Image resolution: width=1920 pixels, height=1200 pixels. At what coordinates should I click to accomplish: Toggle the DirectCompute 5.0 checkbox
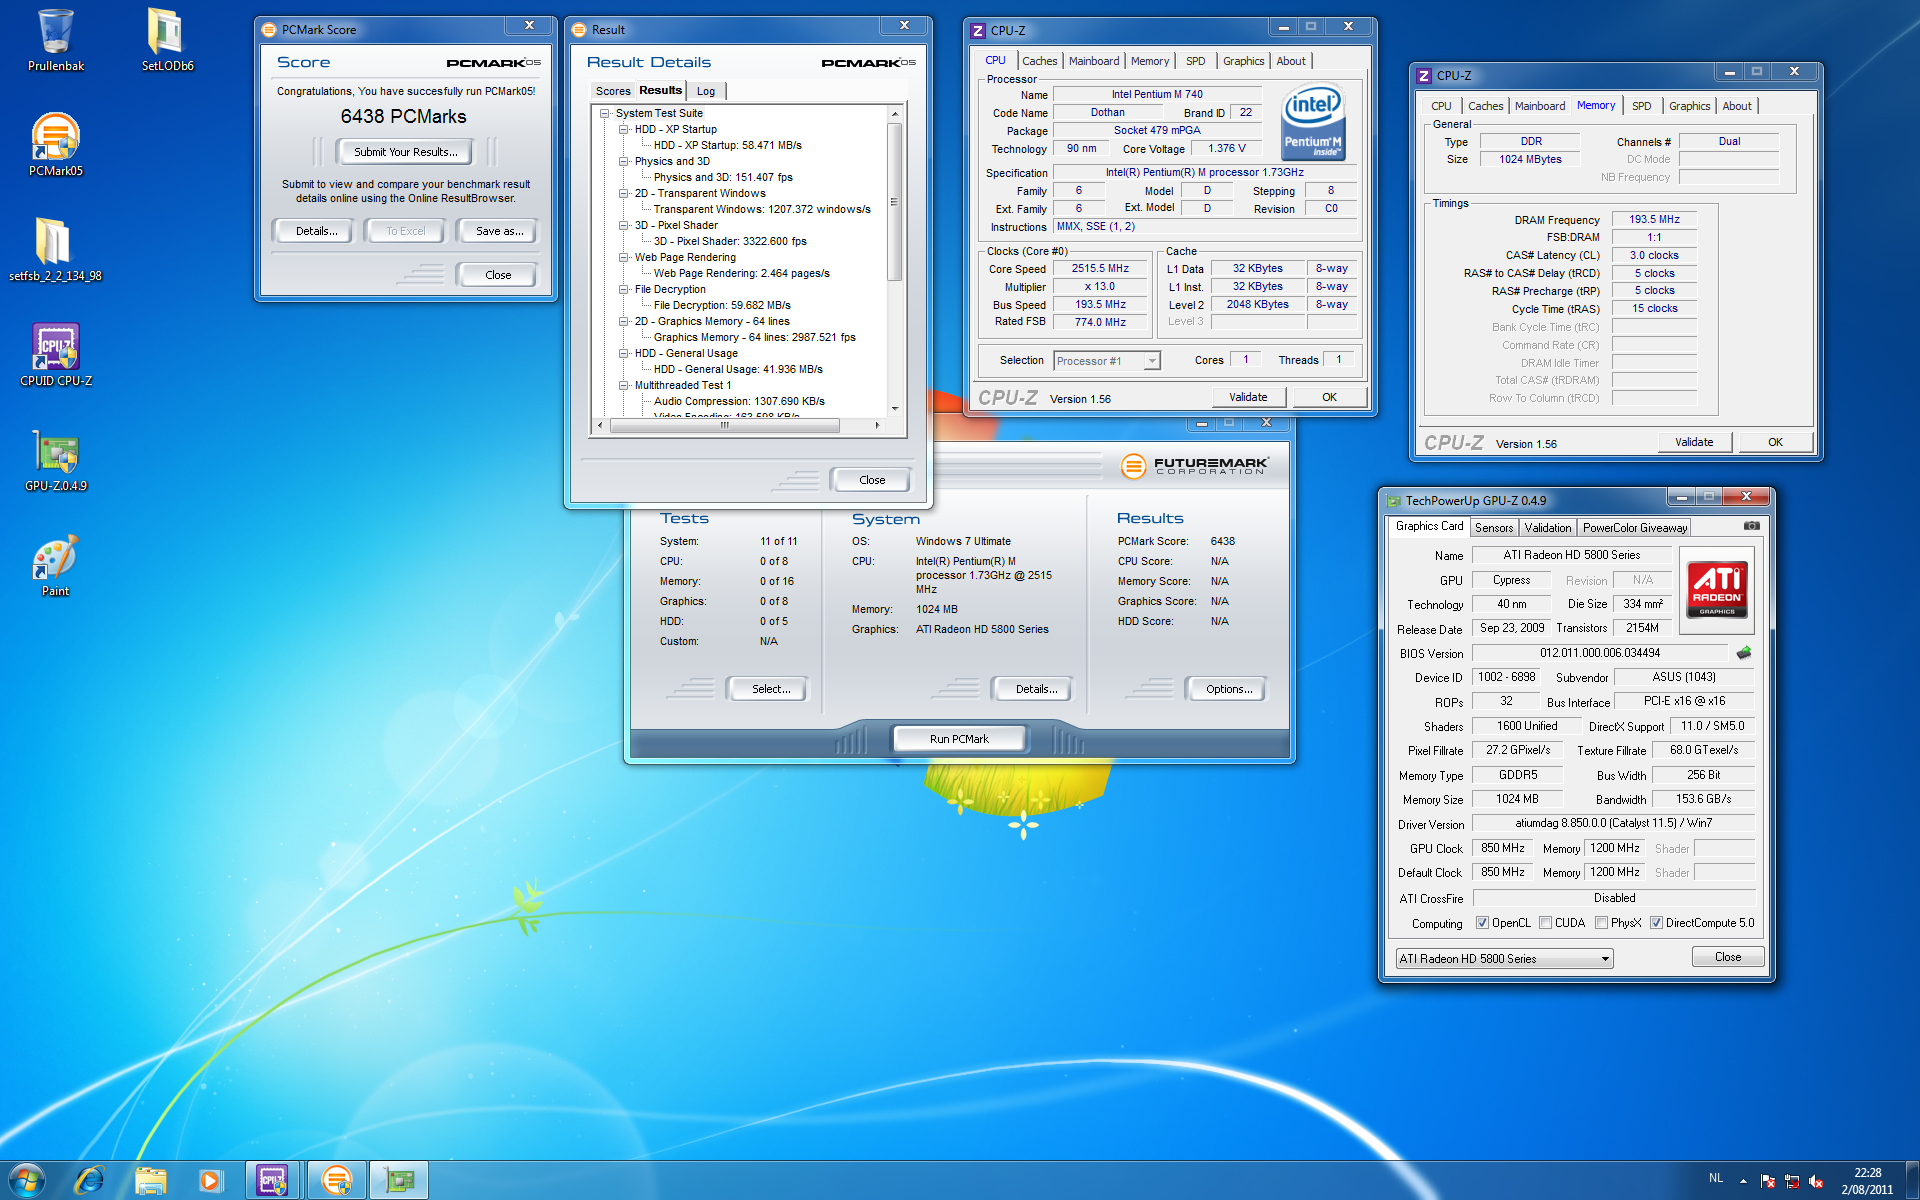coord(1657,923)
